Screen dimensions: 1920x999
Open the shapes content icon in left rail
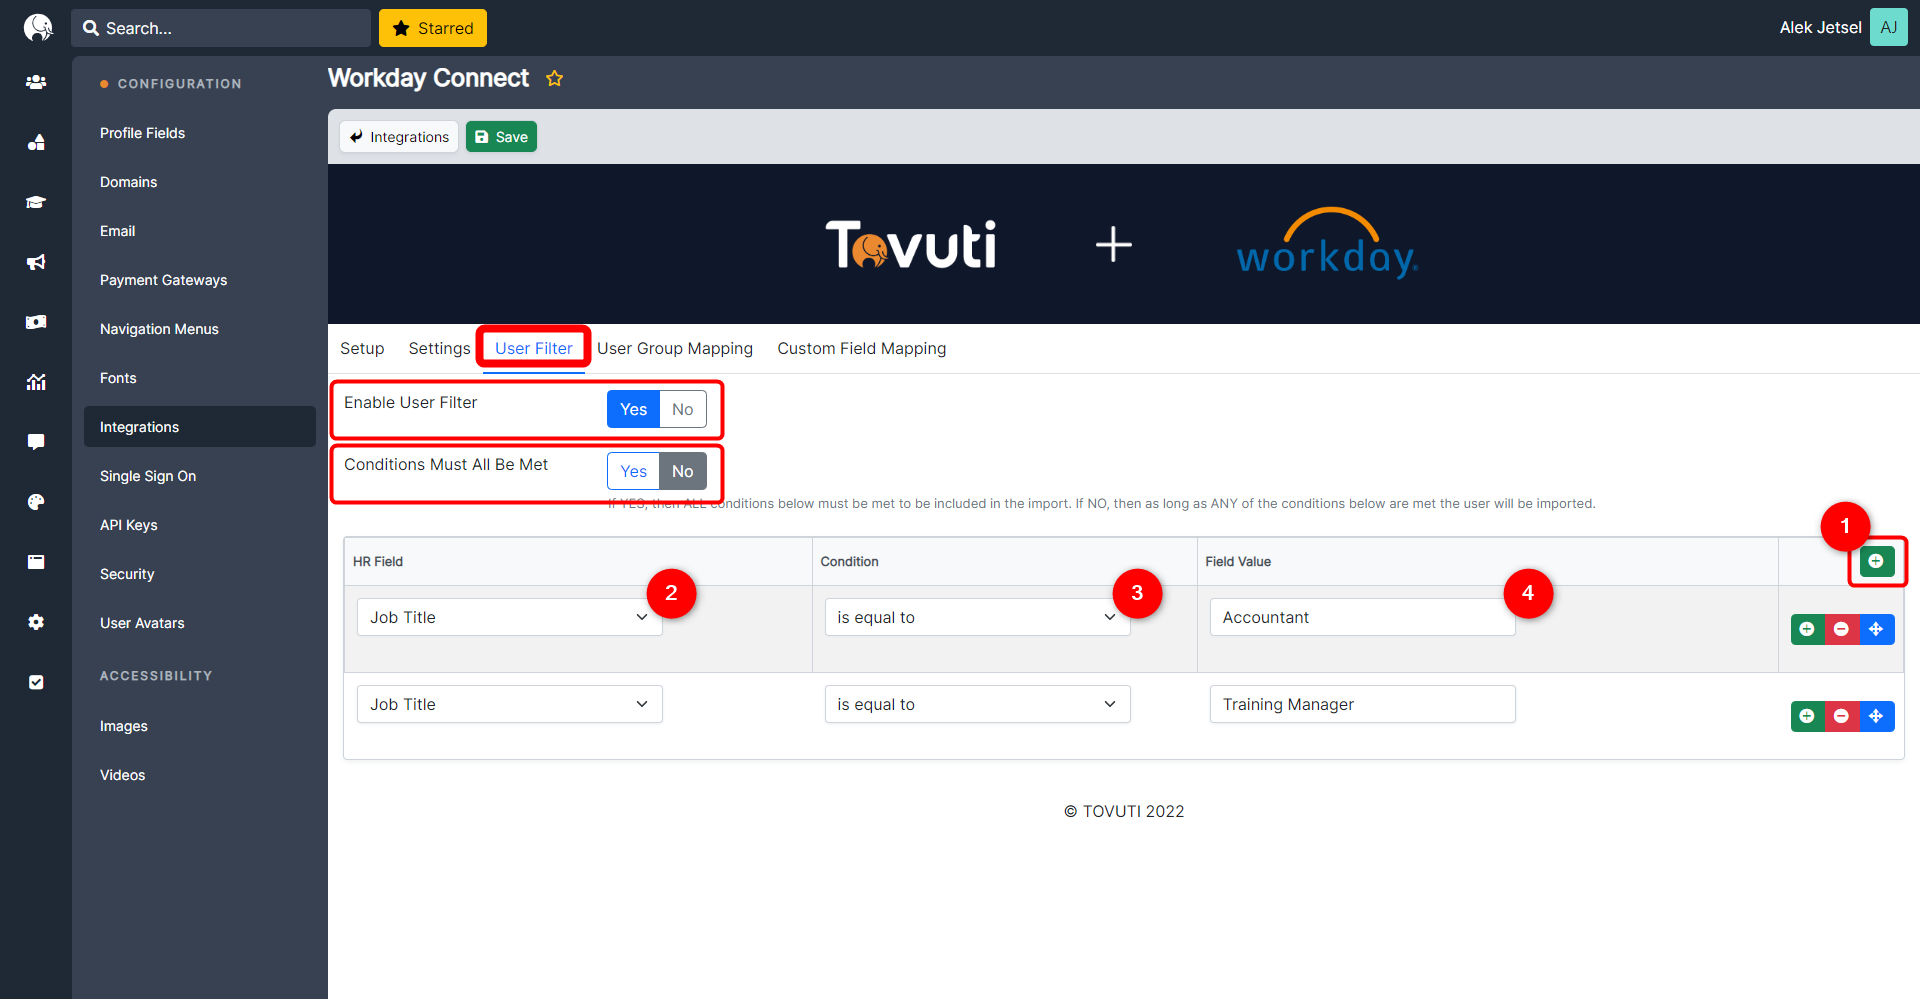coord(36,142)
